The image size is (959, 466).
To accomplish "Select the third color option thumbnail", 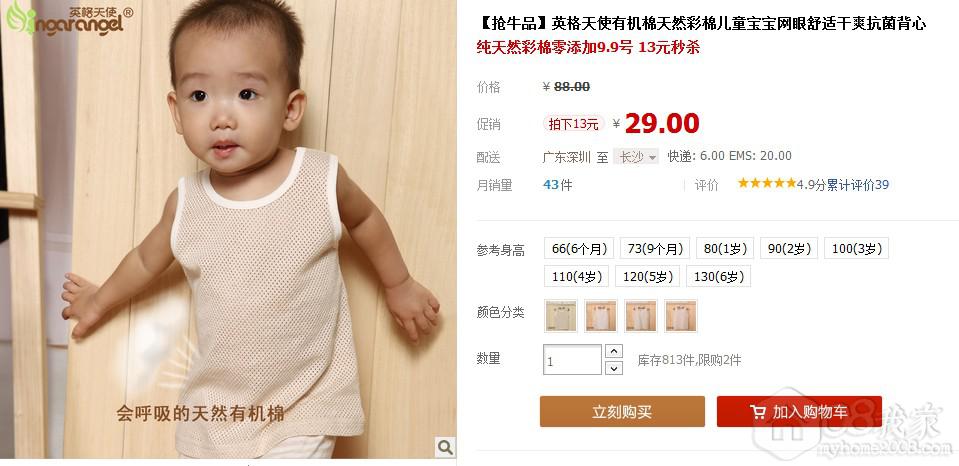I will (x=641, y=316).
